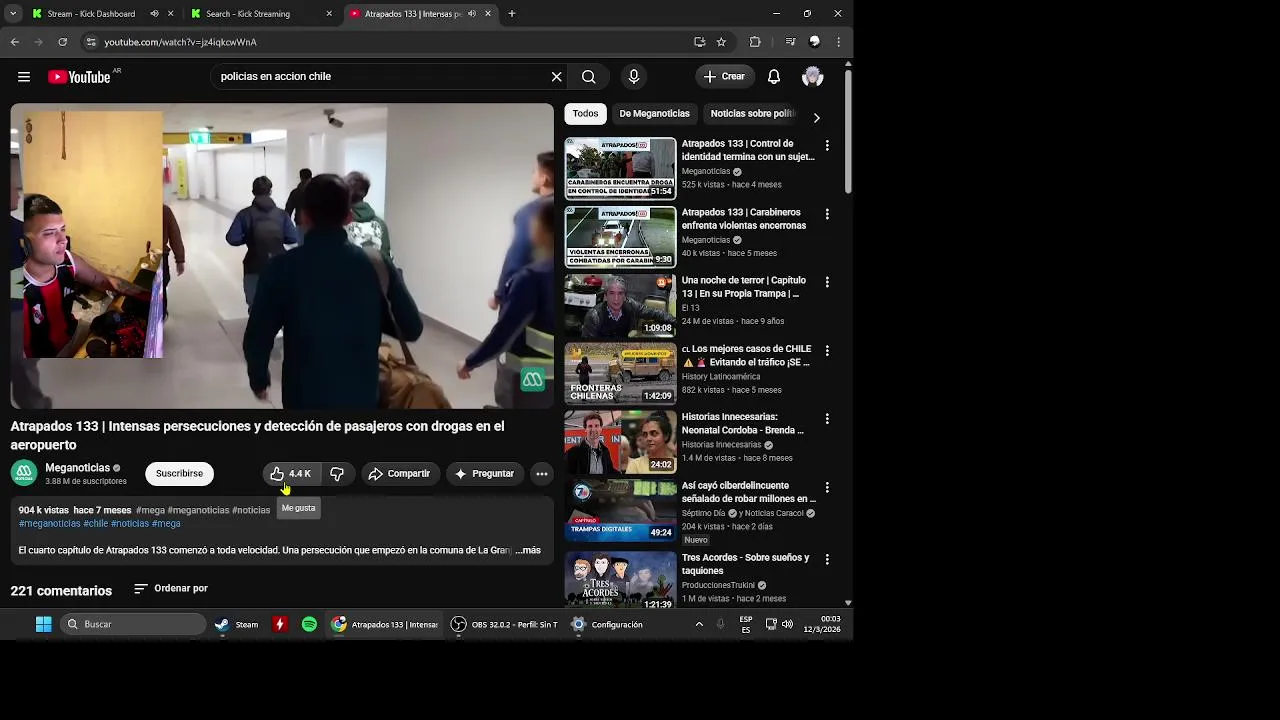Screen dimensions: 1280x720
Task: Open Meganoticias channel avatar
Action: click(x=24, y=473)
